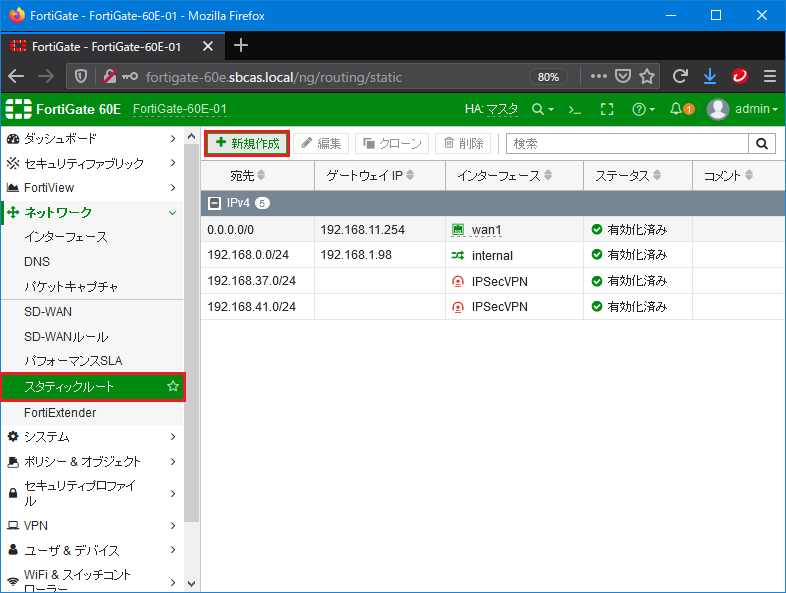The image size is (786, 593).
Task: Click the insecure connection lock icon
Action: pyautogui.click(x=109, y=77)
